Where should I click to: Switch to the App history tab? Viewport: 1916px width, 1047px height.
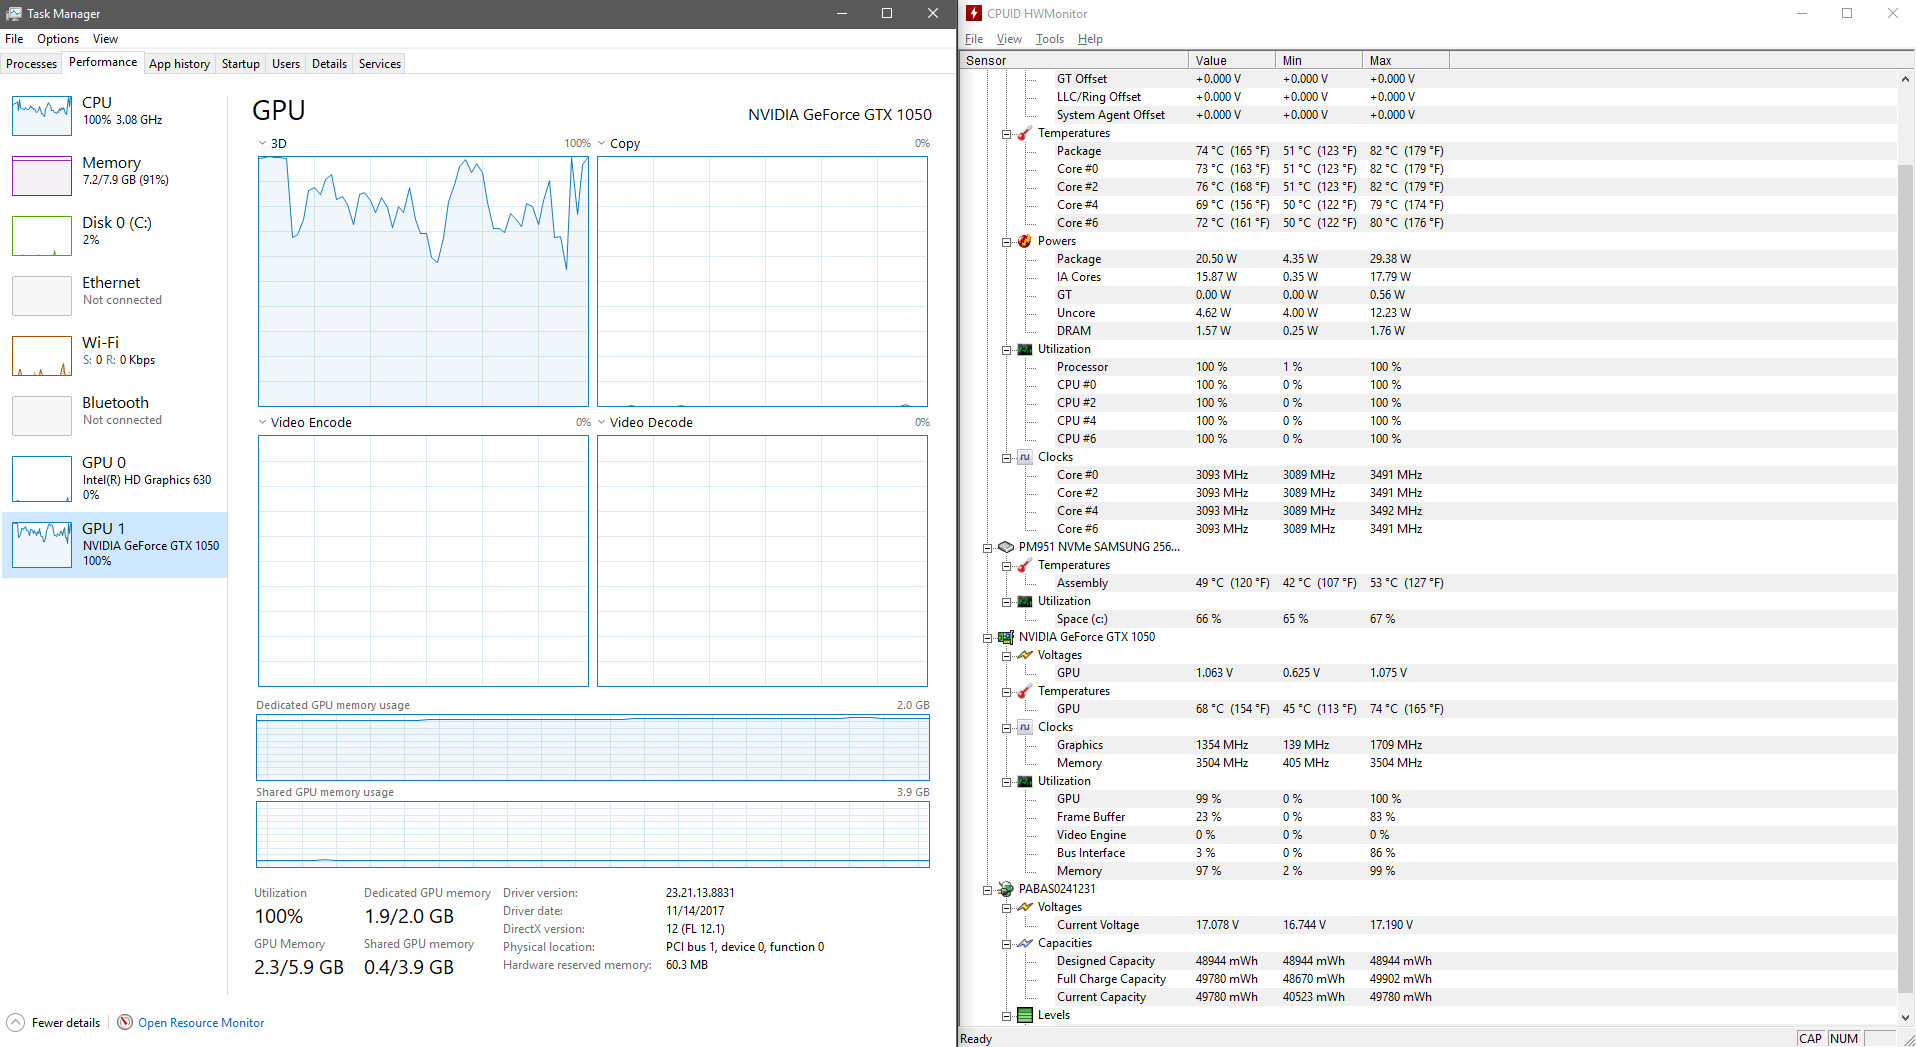coord(179,63)
